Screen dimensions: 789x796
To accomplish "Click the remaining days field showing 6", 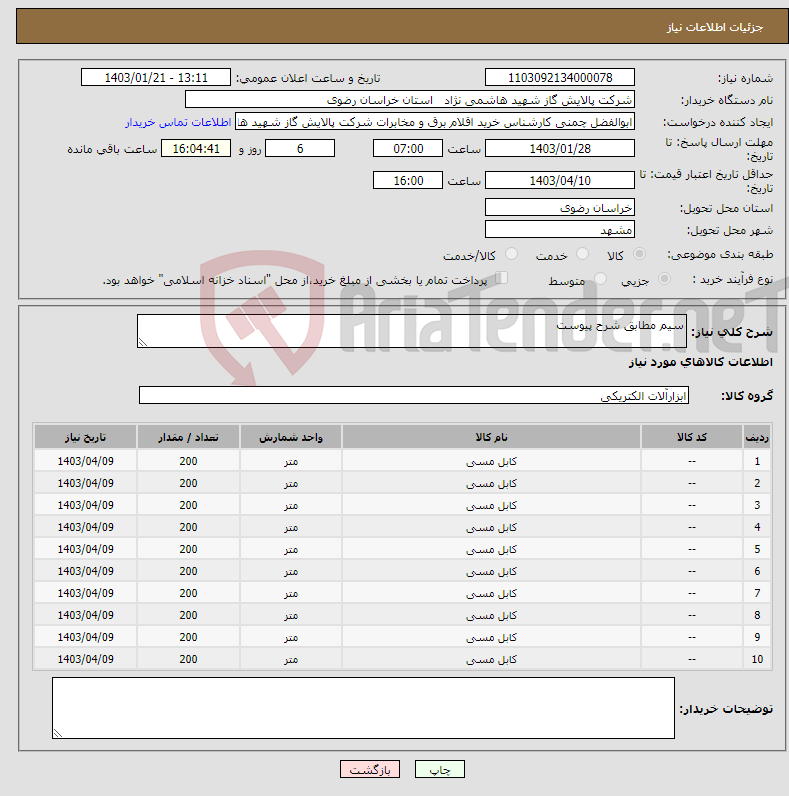I will pyautogui.click(x=300, y=148).
